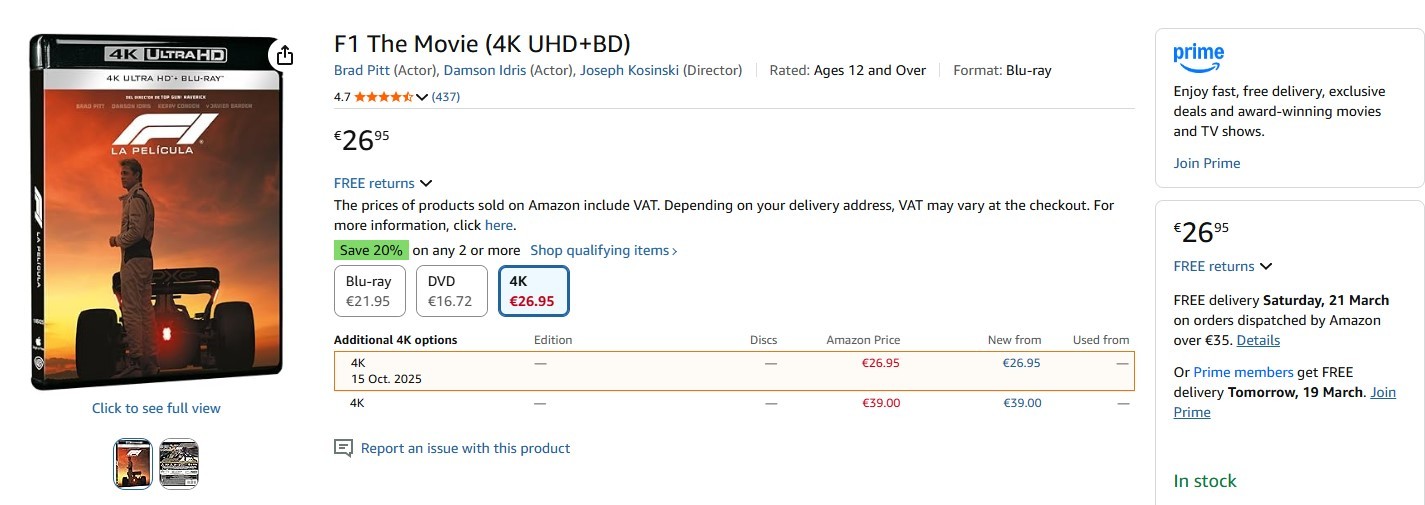Open Brad Pitt actor link

(x=362, y=70)
